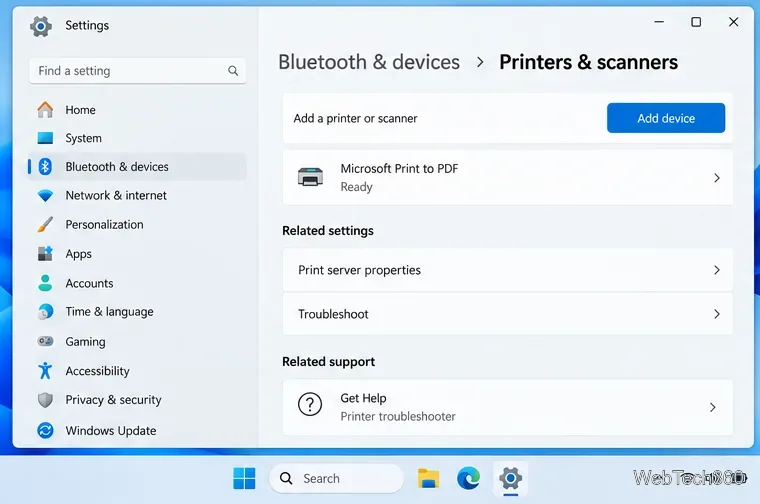Viewport: 760px width, 504px height.
Task: Select Windows Update label
Action: [111, 430]
